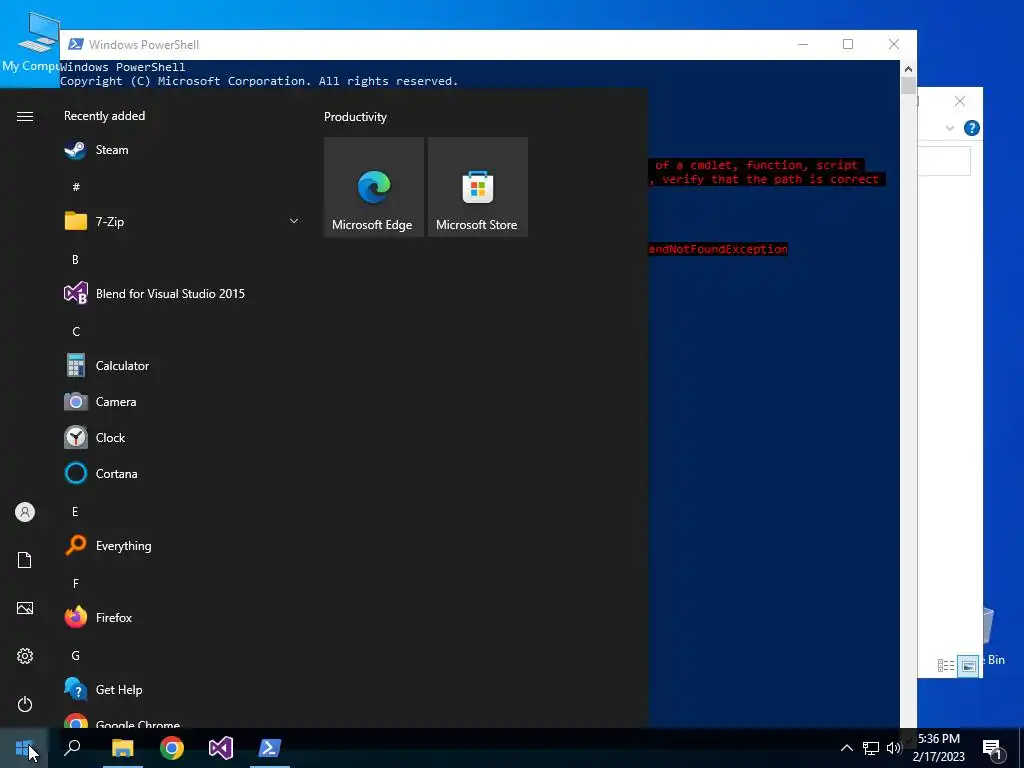1024x768 pixels.
Task: Jump to letter E section header
Action: point(75,511)
